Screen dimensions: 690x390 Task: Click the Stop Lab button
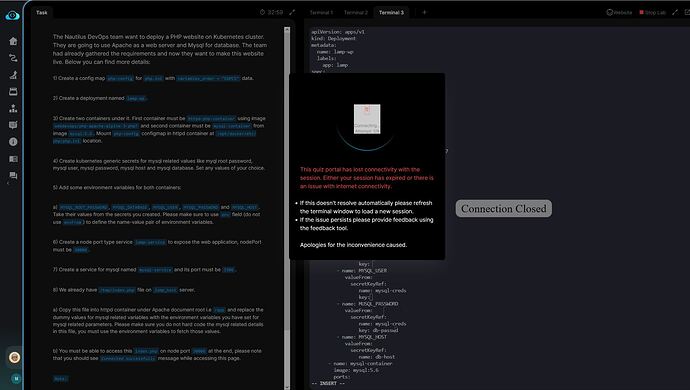pyautogui.click(x=653, y=12)
